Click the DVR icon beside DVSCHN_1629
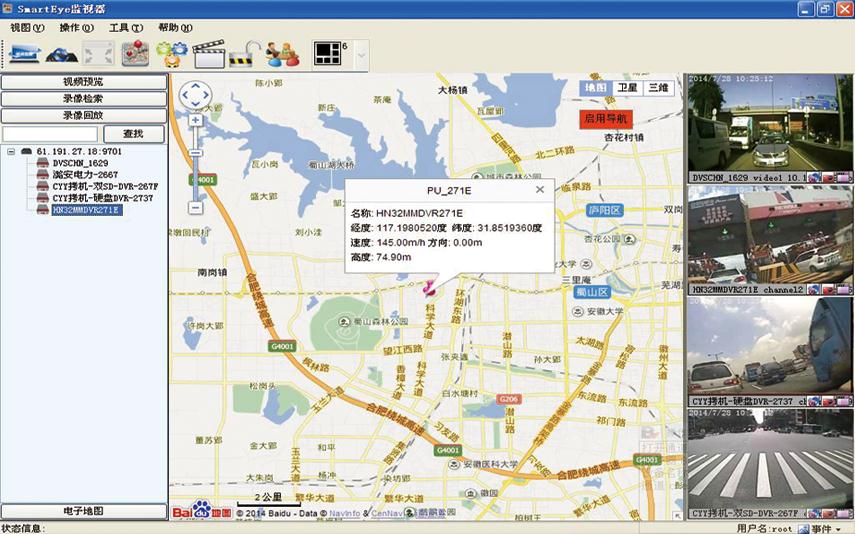This screenshot has height=534, width=855. click(x=43, y=163)
